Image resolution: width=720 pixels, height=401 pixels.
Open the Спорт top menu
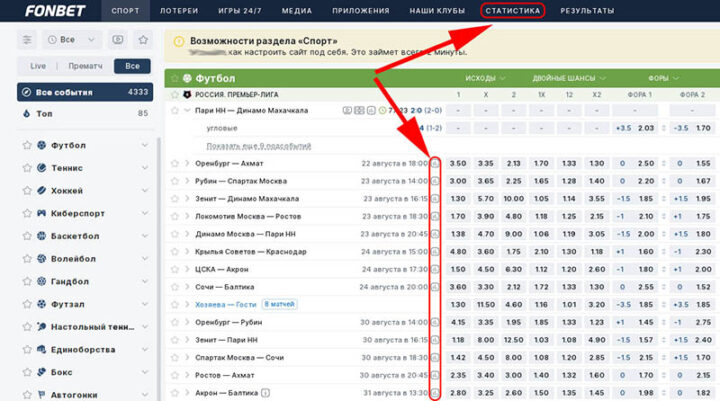(x=125, y=11)
